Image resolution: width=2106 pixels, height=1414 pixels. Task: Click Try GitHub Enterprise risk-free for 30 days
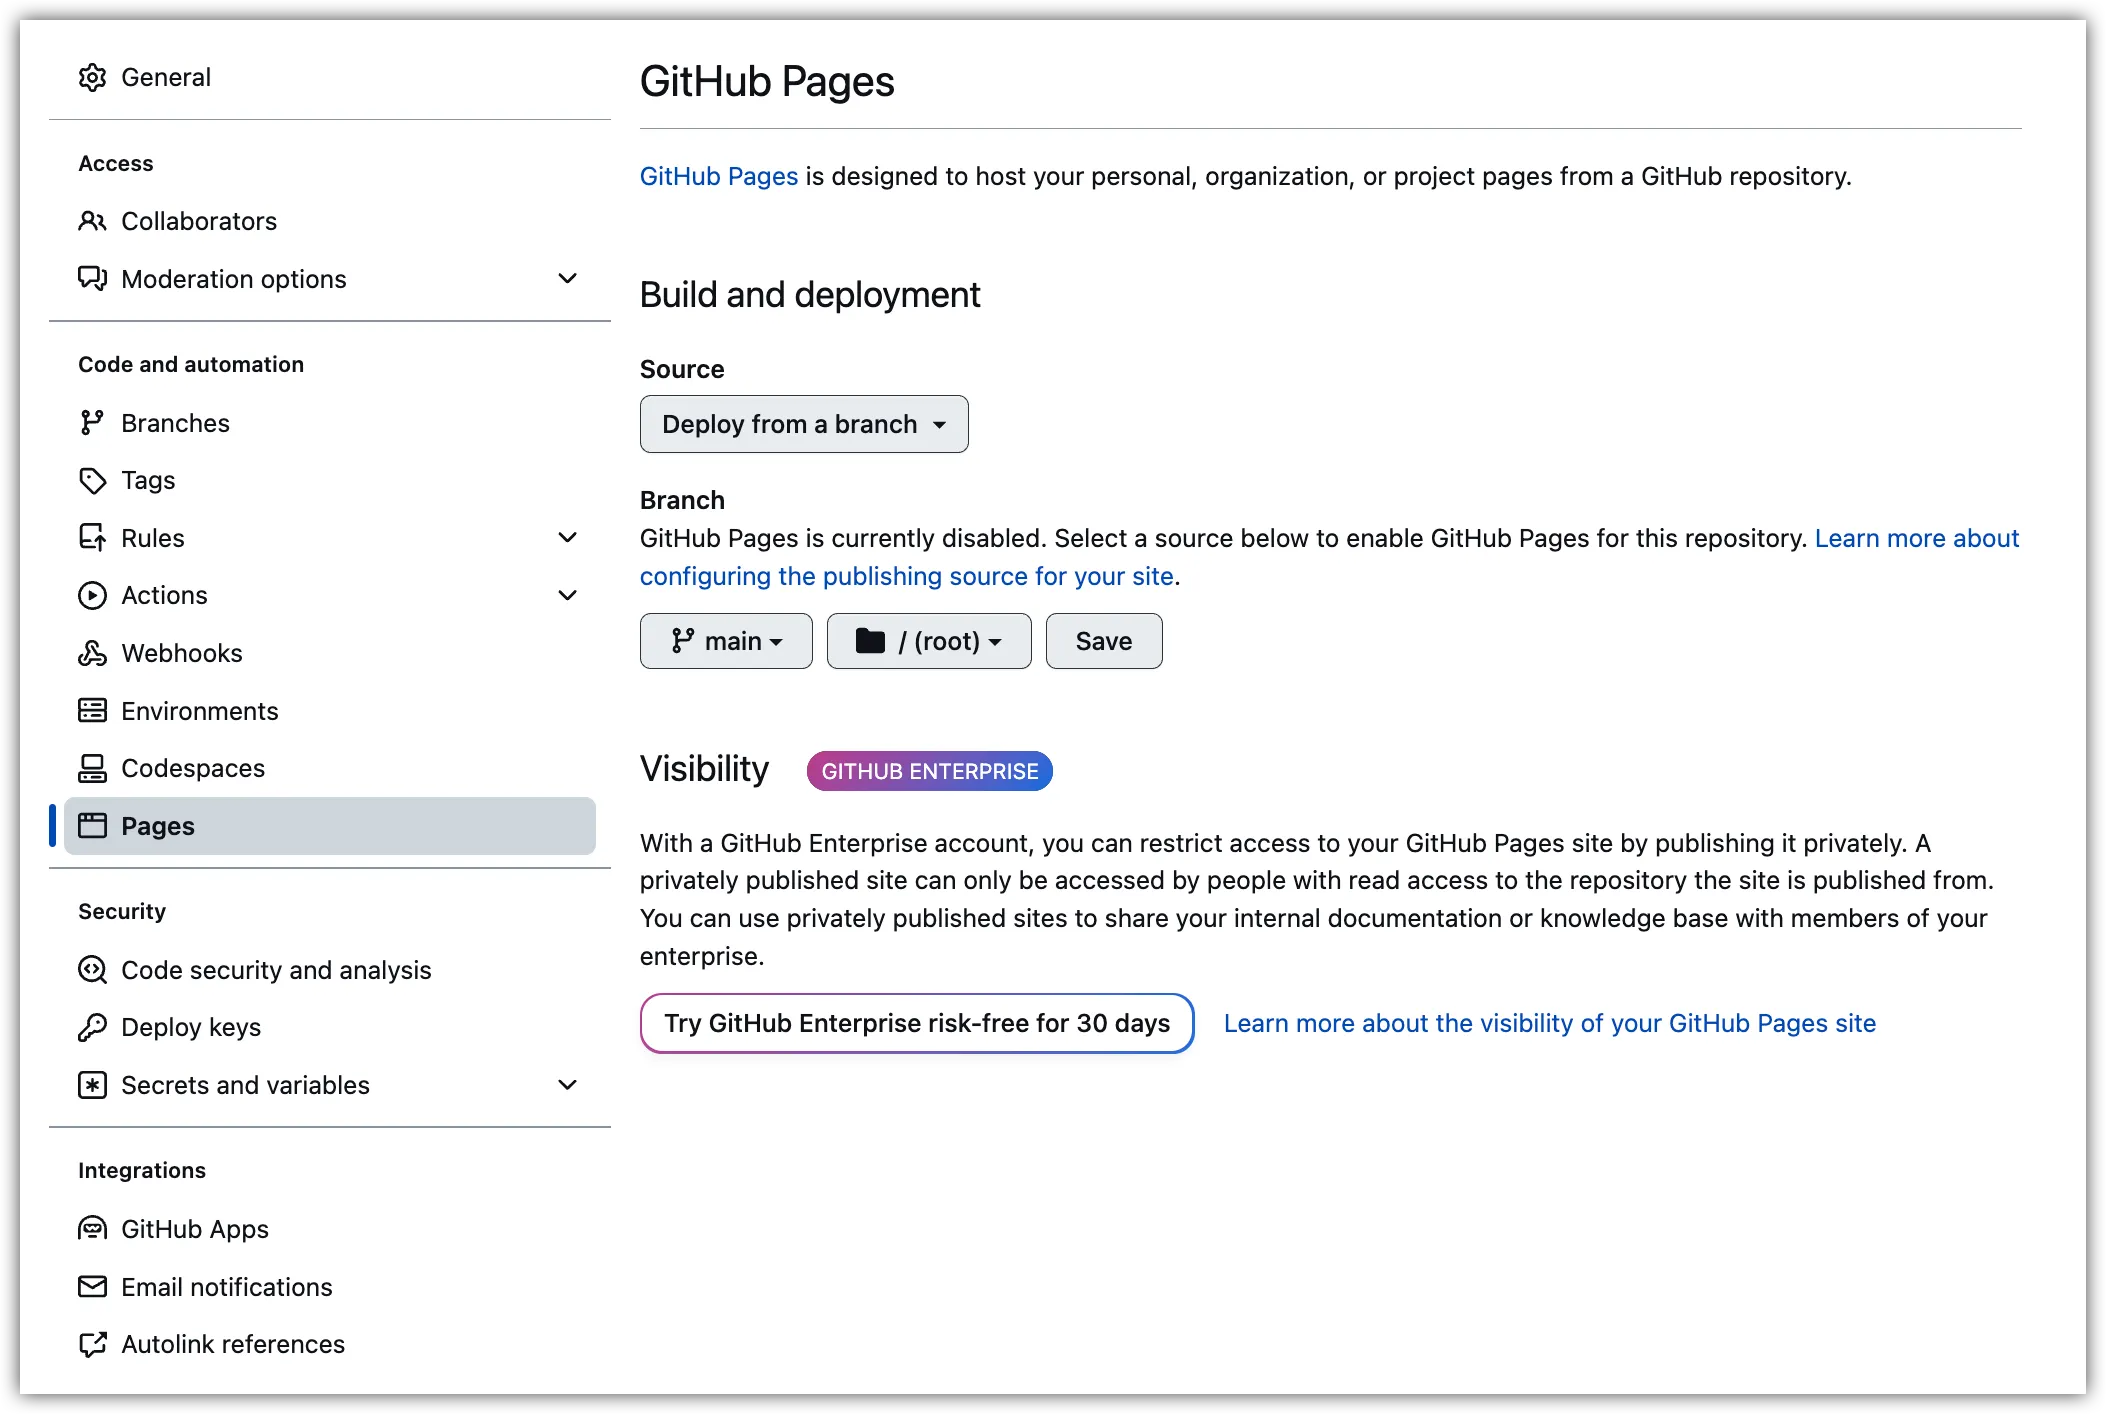(916, 1023)
